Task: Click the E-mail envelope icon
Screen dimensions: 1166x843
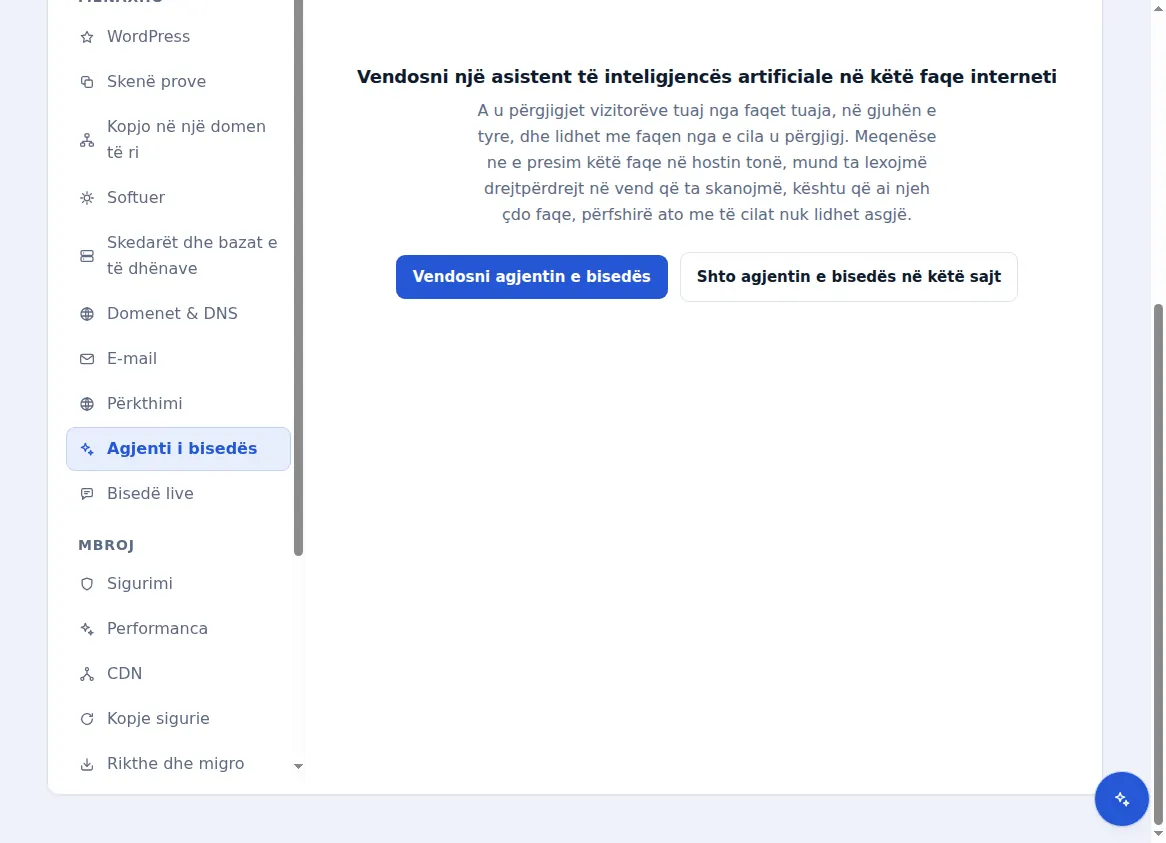Action: [87, 359]
